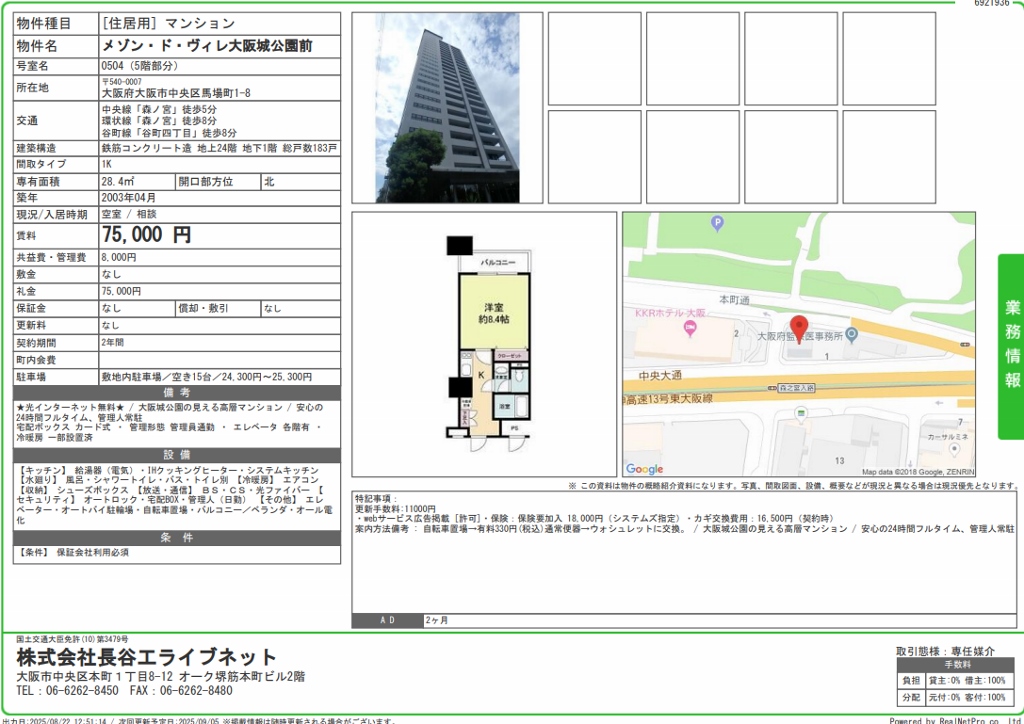Click the 条件 section header

point(176,538)
